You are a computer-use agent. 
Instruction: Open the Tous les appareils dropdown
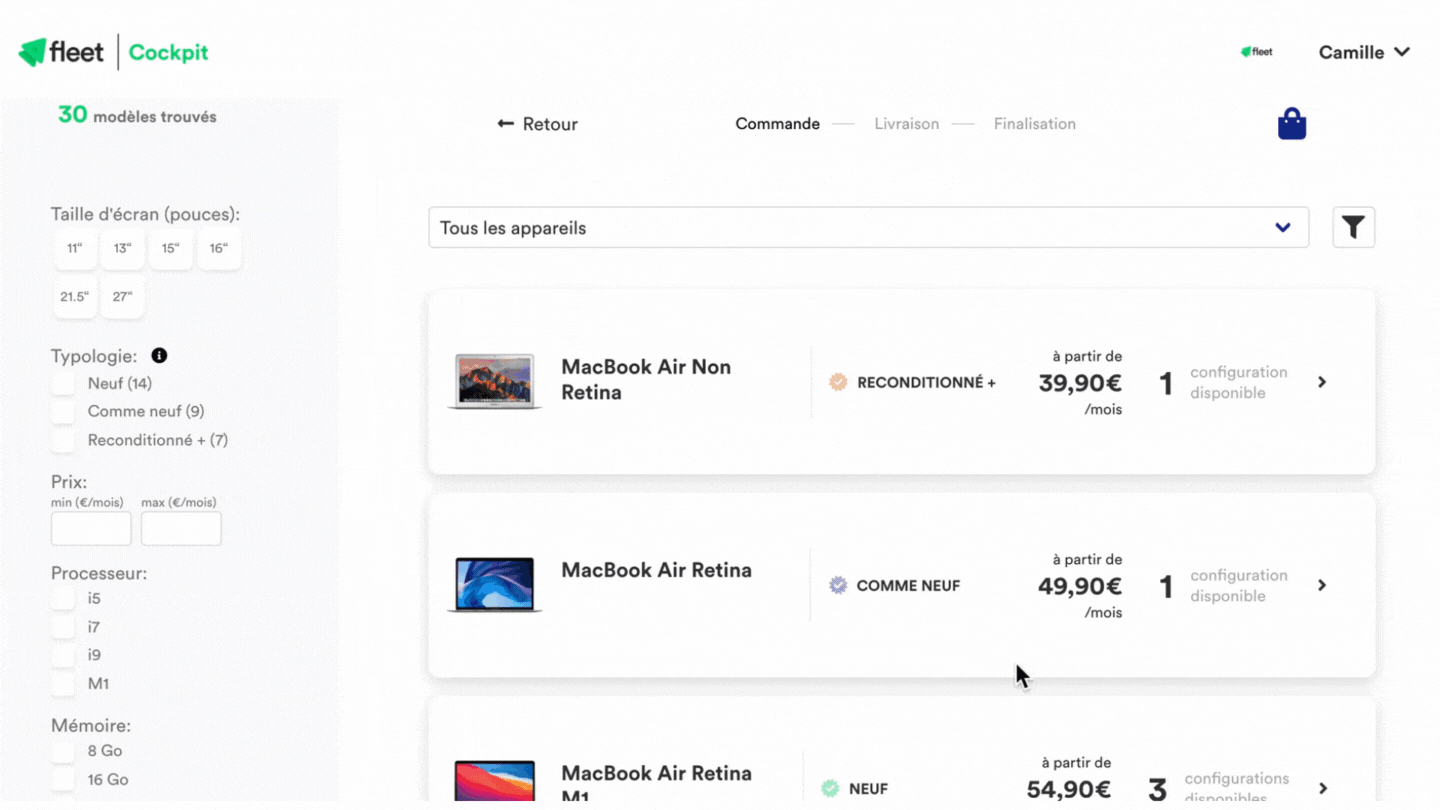(868, 228)
